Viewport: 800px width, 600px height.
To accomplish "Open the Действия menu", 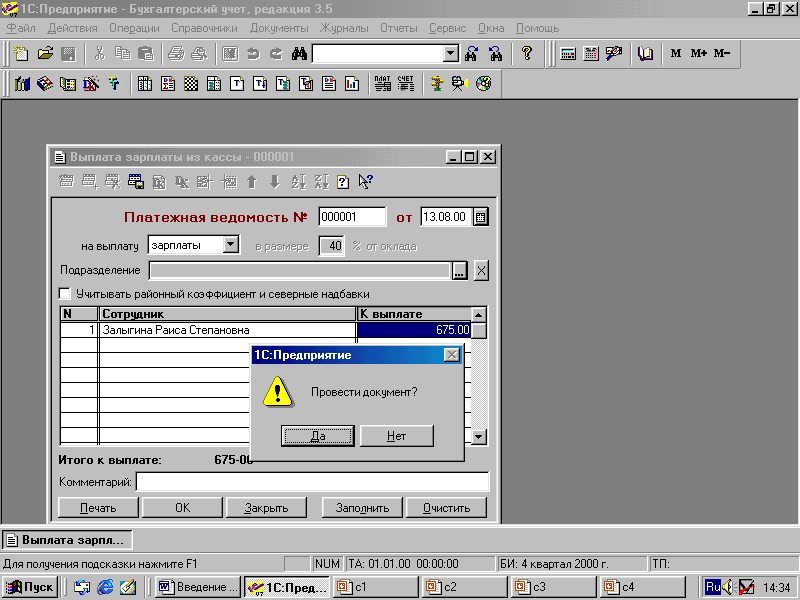I will point(72,28).
